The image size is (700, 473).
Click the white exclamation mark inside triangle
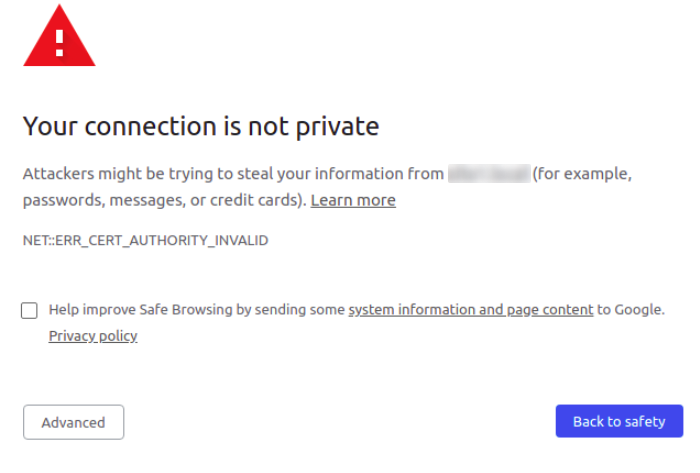(59, 43)
